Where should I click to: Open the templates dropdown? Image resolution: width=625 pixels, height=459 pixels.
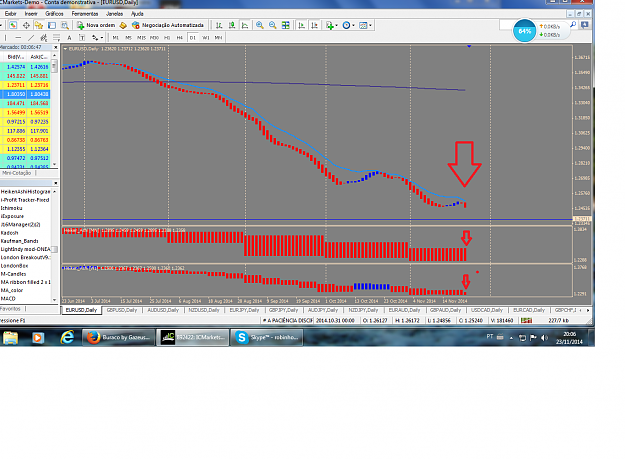click(365, 25)
